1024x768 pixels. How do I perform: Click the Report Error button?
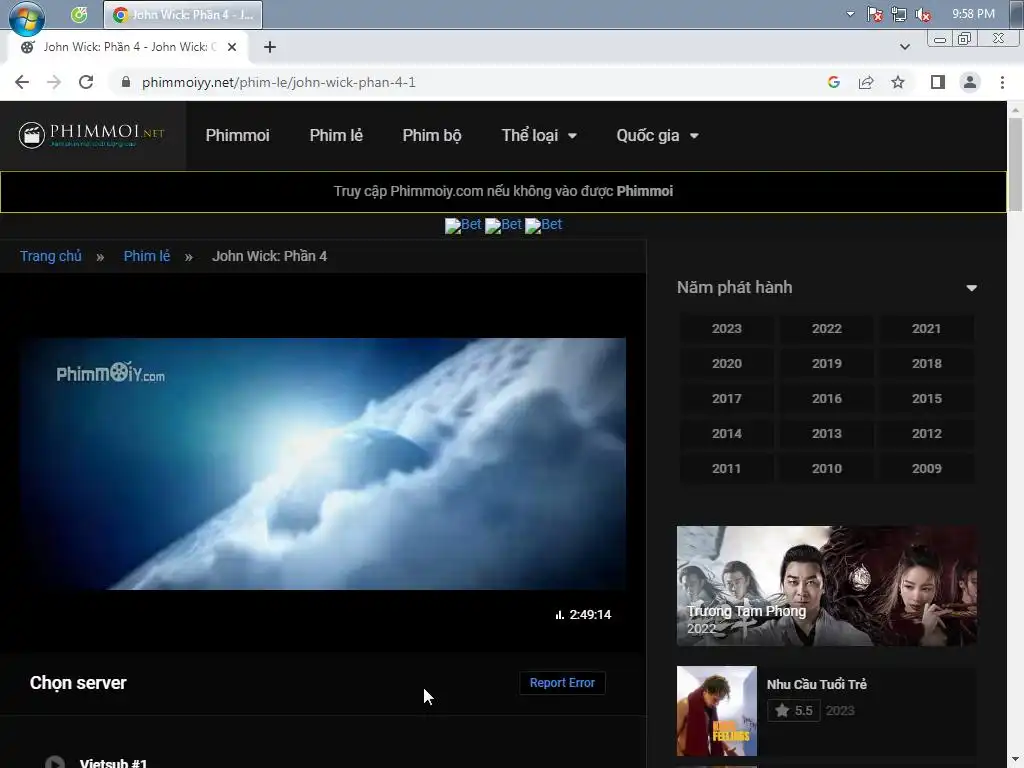(x=562, y=683)
